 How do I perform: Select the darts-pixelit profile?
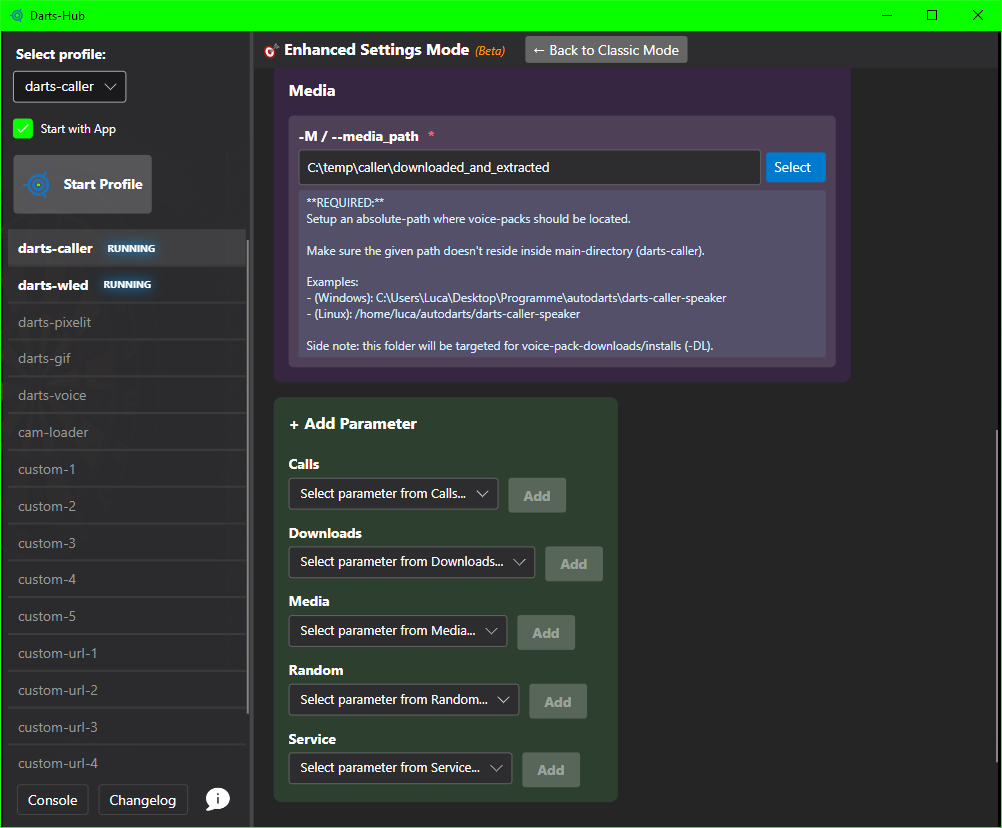click(127, 322)
